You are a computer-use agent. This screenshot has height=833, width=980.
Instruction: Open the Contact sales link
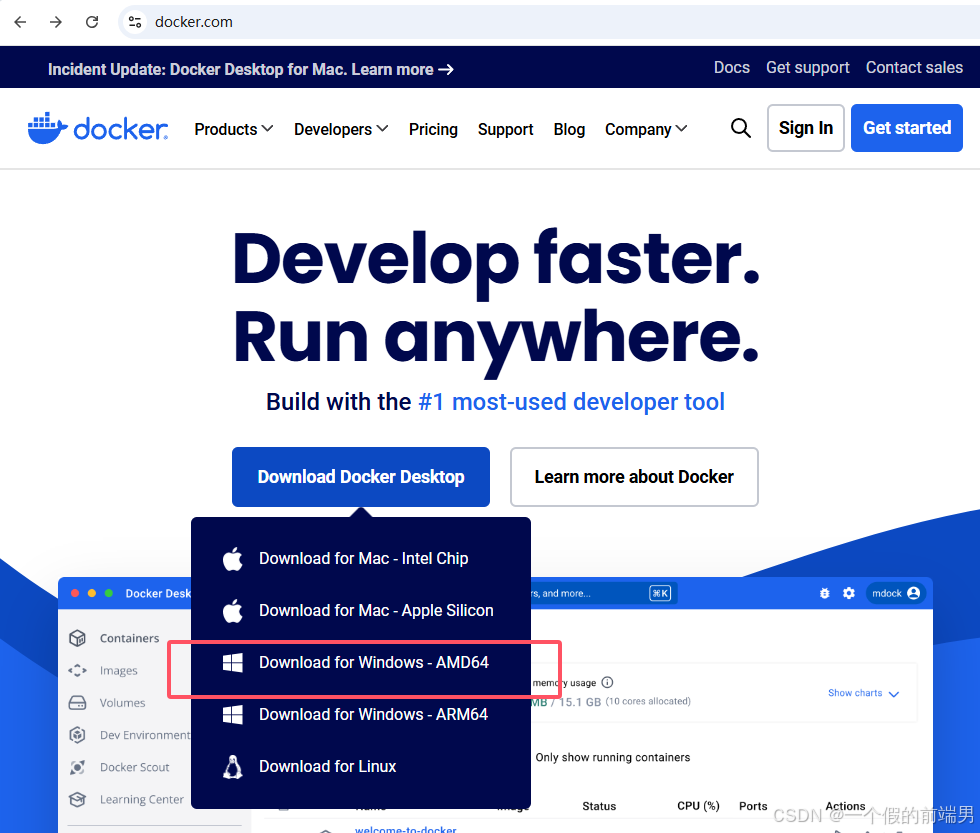pos(914,67)
